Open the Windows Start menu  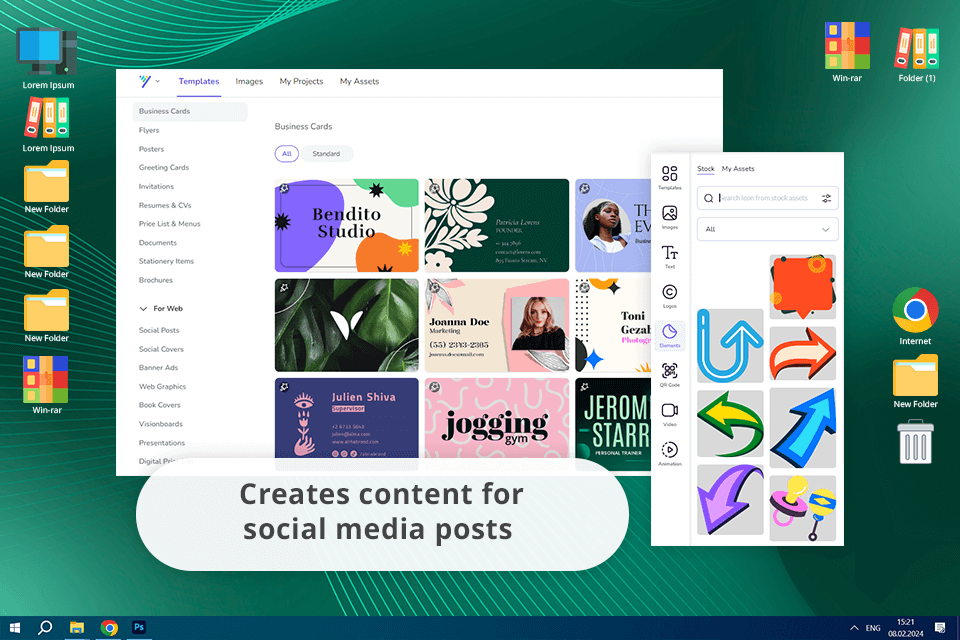(15, 628)
